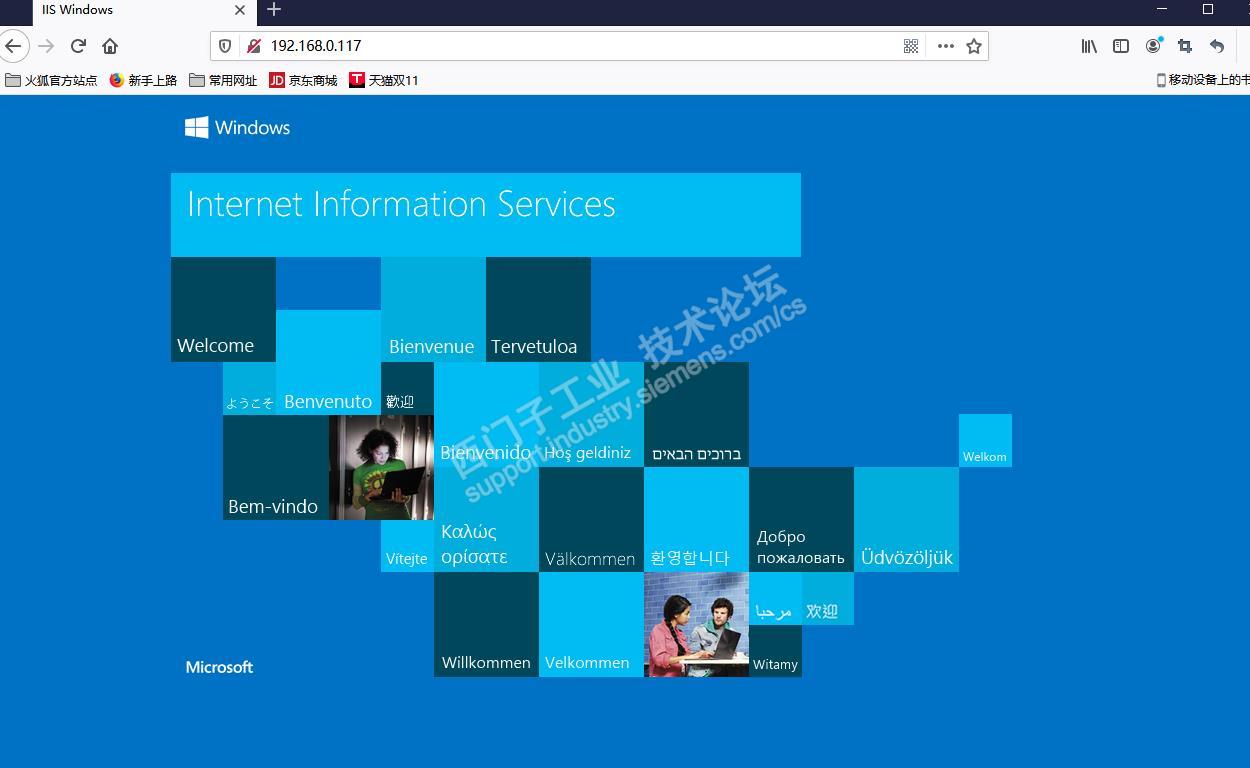This screenshot has height=768, width=1250.
Task: Open the 新手上路 bookmark
Action: (x=143, y=80)
